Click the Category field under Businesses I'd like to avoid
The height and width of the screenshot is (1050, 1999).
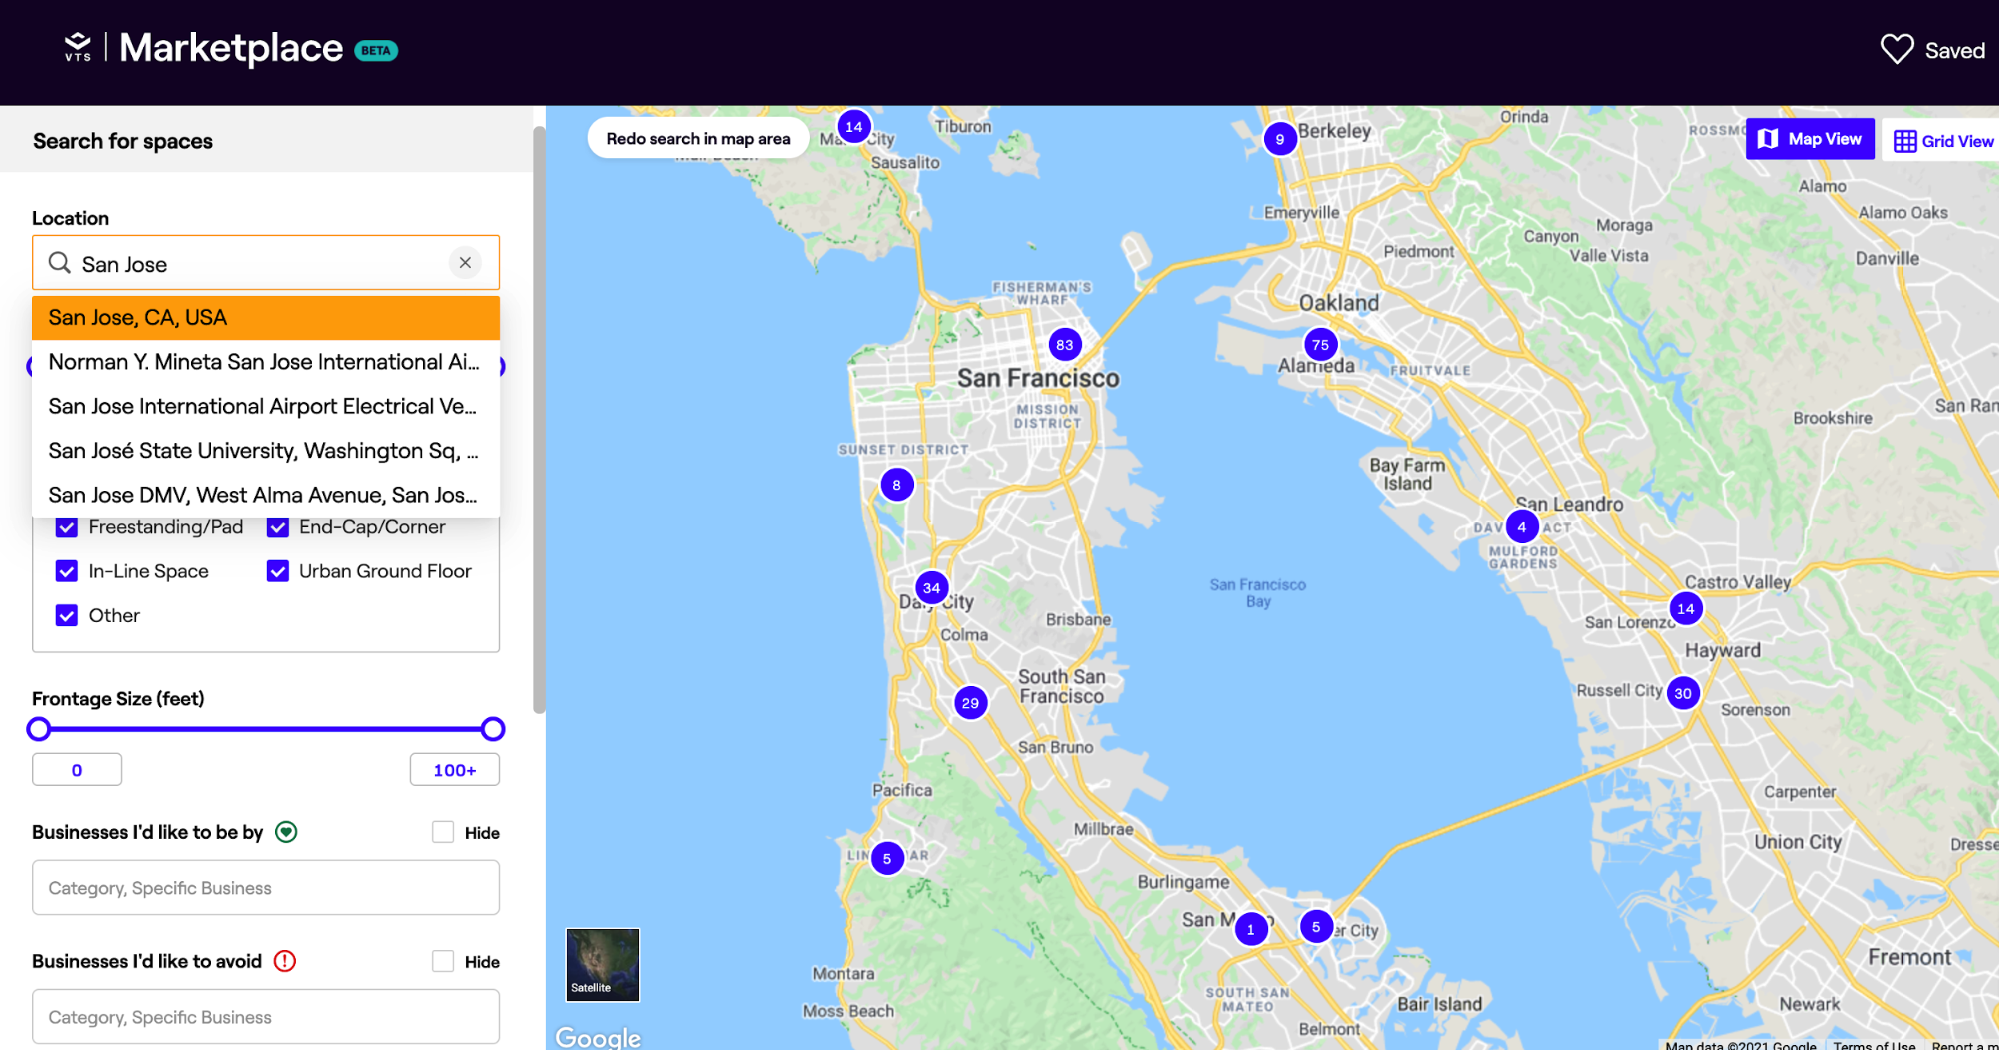[x=266, y=1017]
